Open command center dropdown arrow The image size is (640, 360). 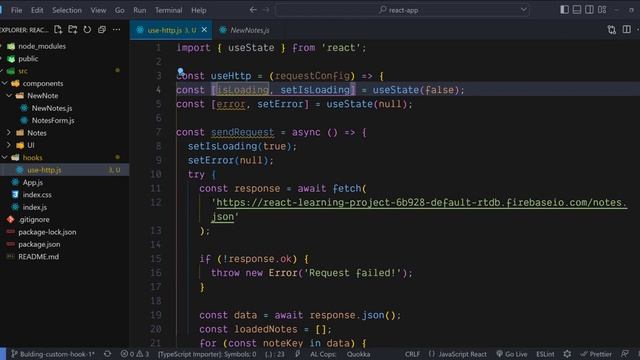point(523,10)
